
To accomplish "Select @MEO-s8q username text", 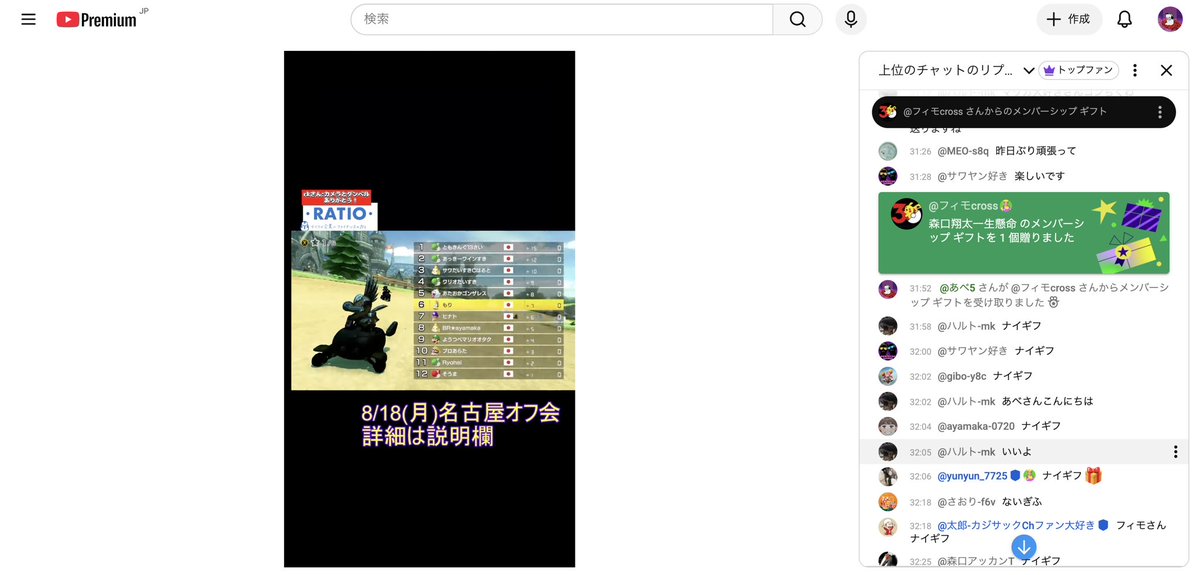I will point(963,151).
